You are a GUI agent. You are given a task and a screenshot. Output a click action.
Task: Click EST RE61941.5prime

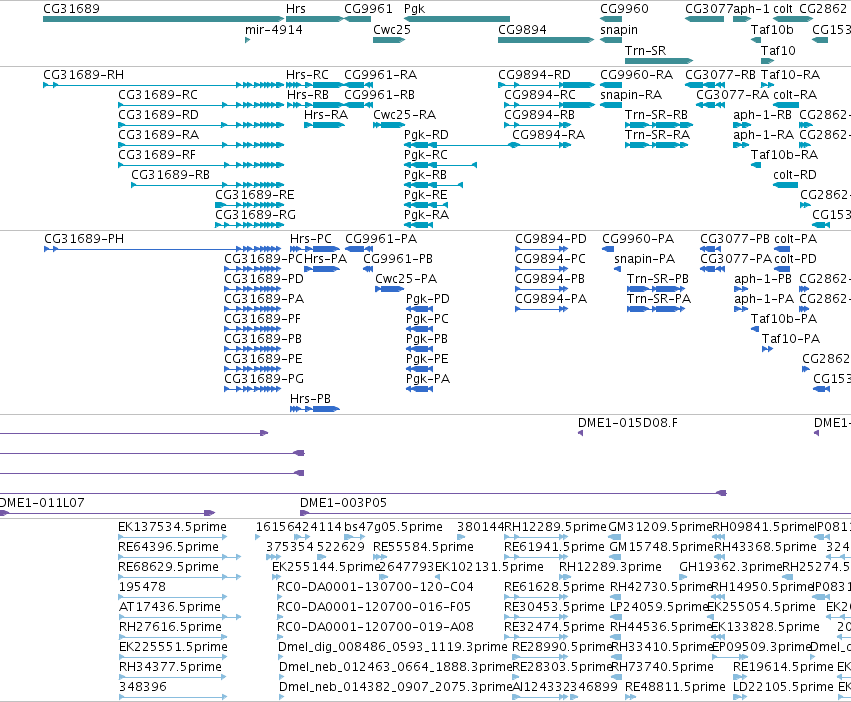pos(536,556)
